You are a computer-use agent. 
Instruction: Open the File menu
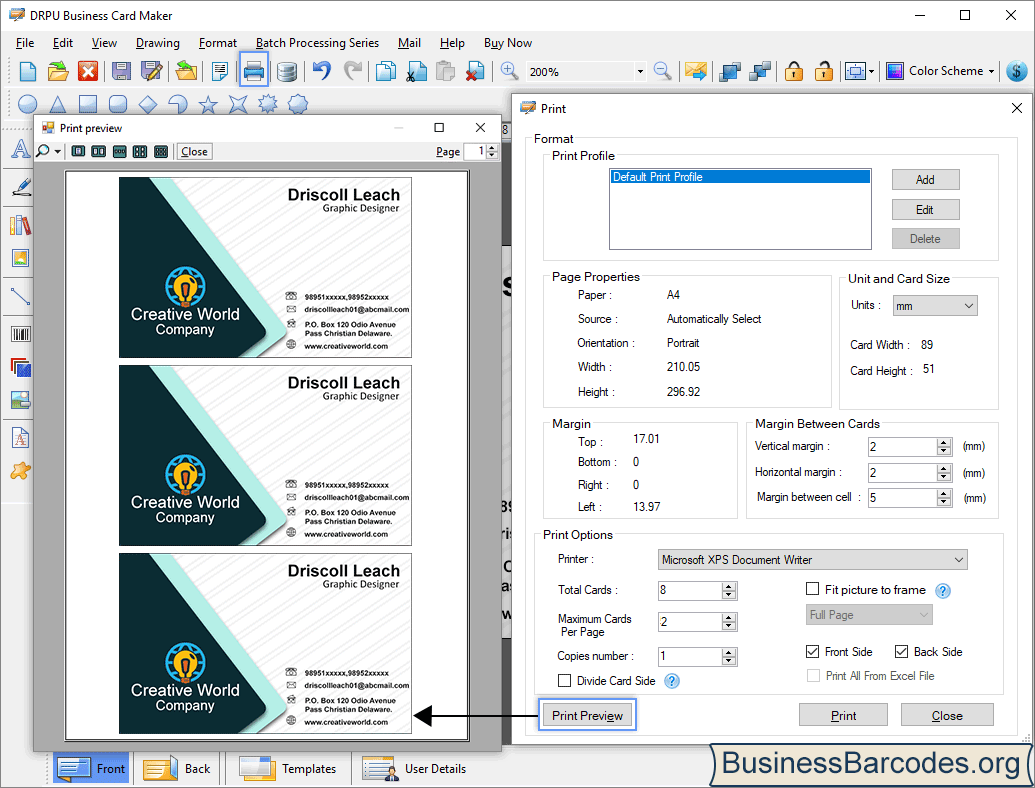click(x=25, y=43)
